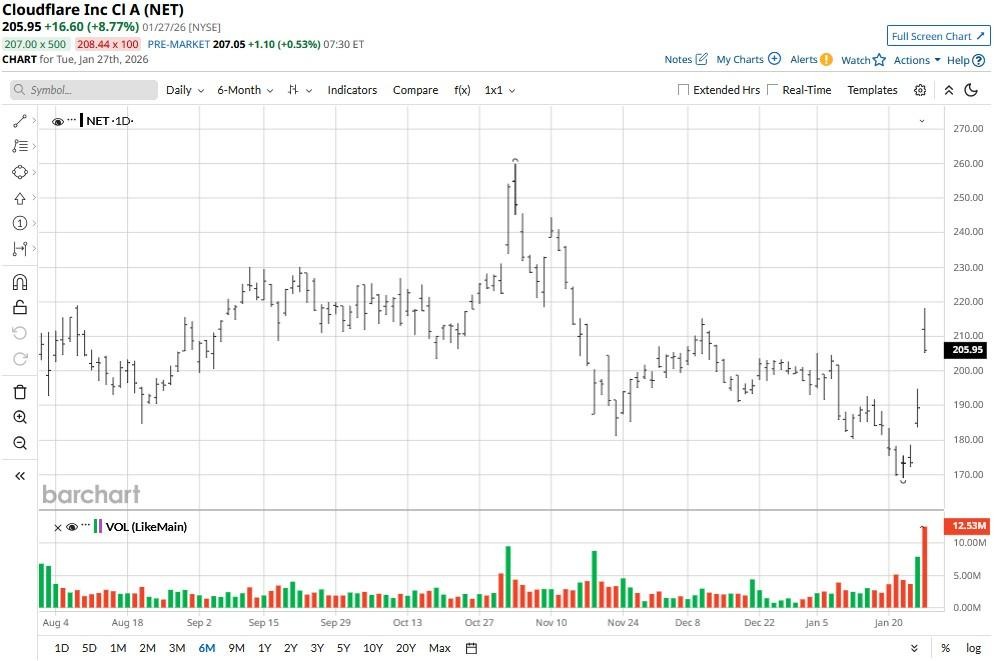
Task: Enable the Real-Time checkbox
Action: coord(772,89)
